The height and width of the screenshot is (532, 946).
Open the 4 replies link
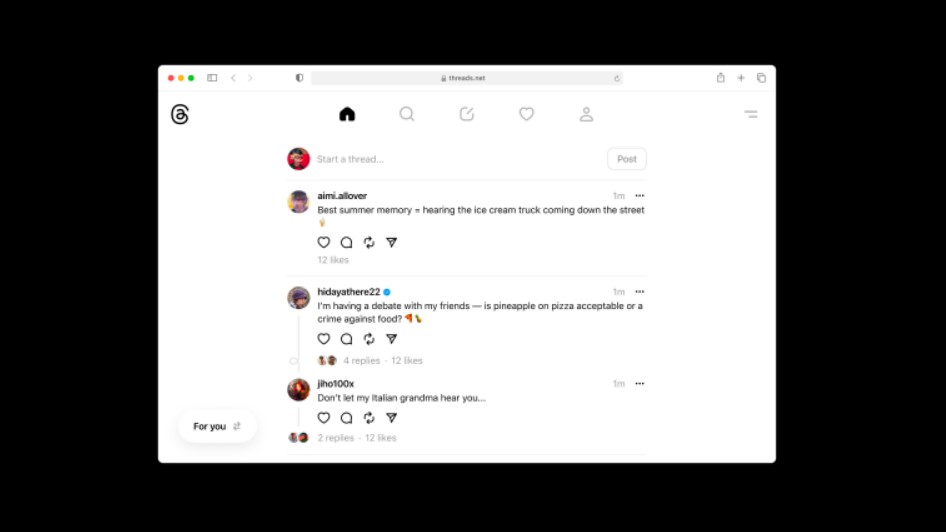click(361, 361)
